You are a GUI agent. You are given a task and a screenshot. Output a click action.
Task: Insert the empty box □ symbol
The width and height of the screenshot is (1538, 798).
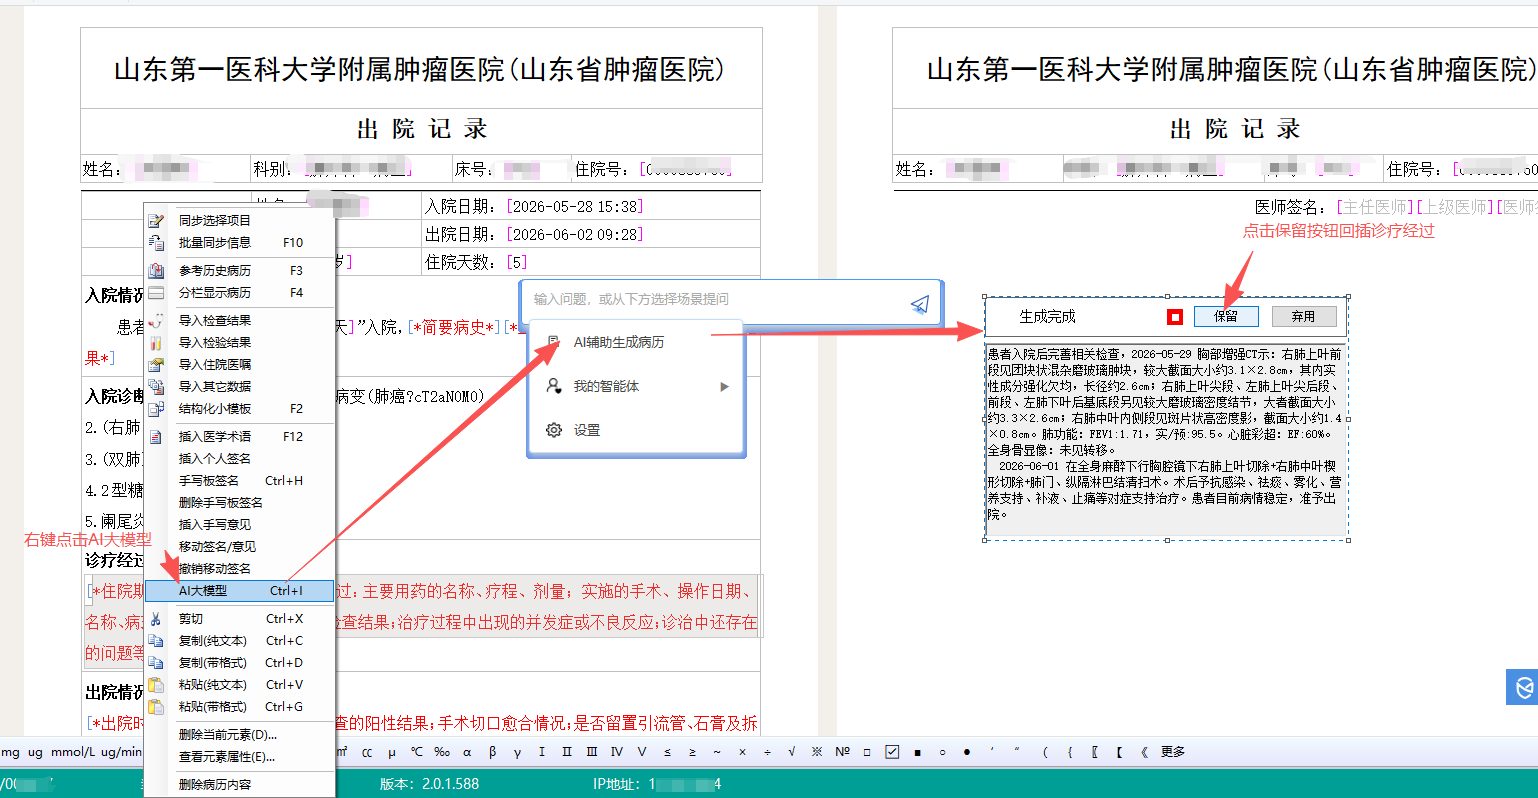(x=867, y=752)
